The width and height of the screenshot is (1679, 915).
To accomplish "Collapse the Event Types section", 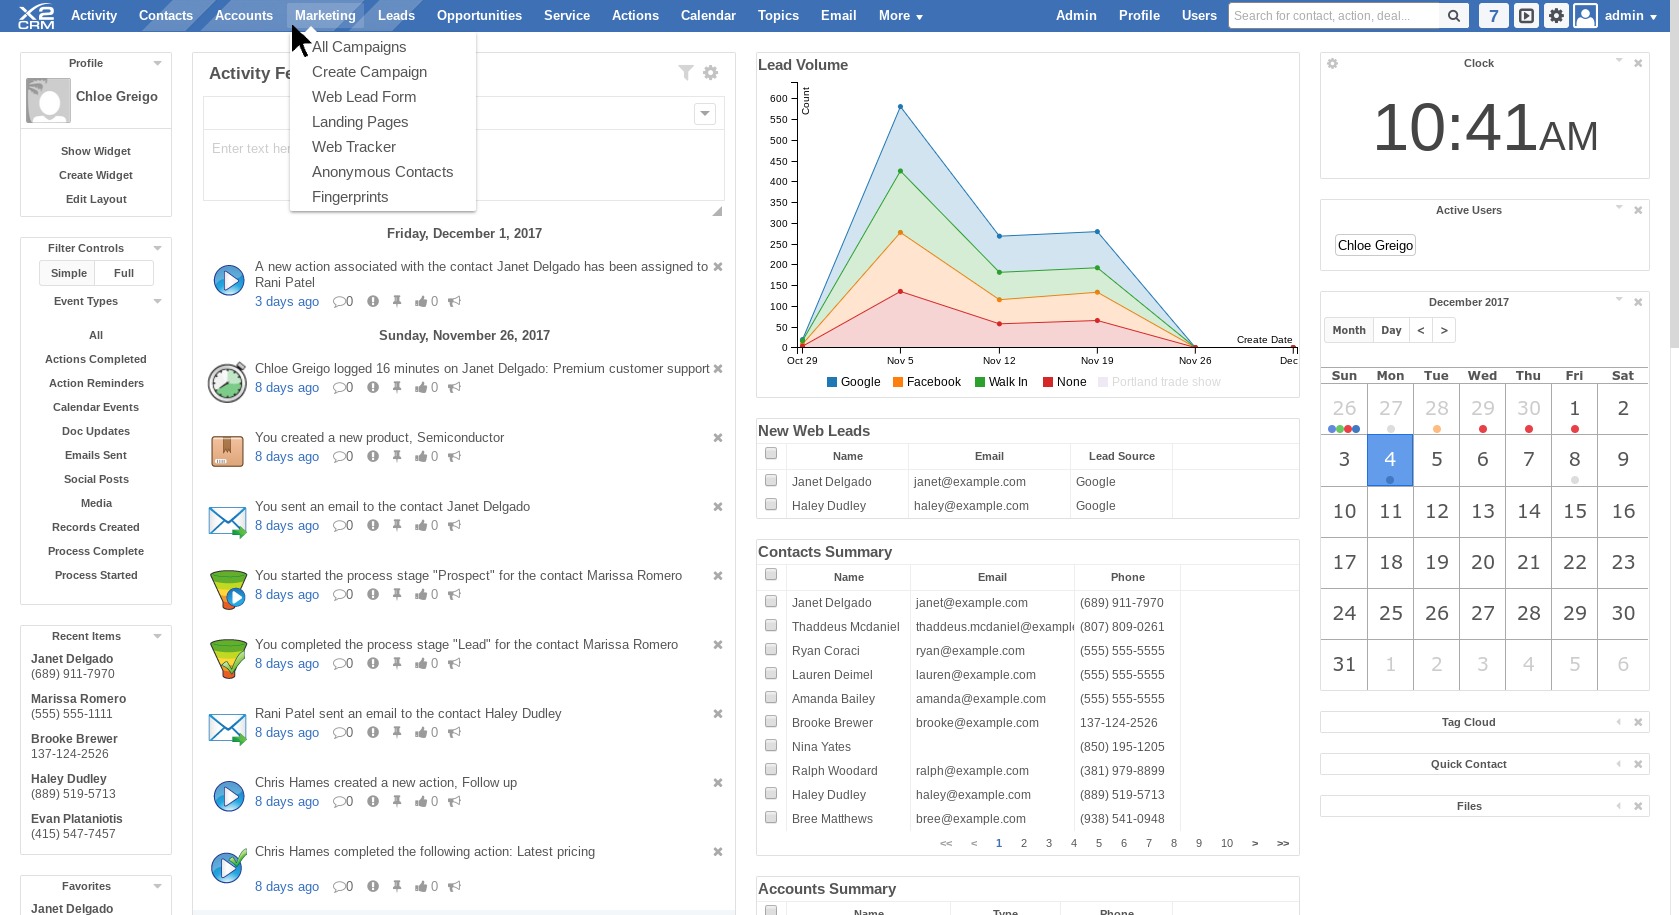I will [x=157, y=301].
